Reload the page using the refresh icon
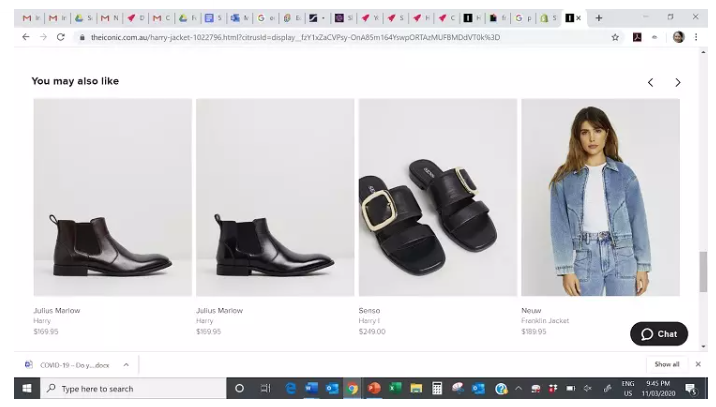 61,37
